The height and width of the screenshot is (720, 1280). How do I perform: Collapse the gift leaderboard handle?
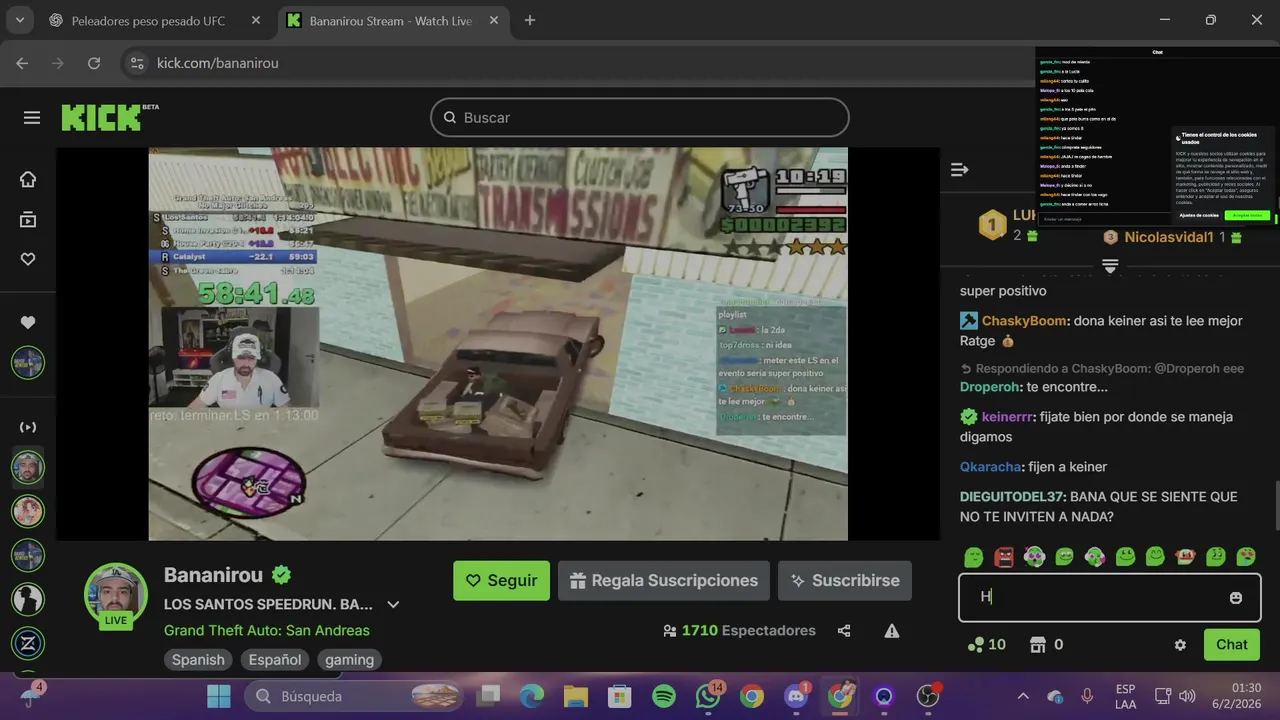[x=1110, y=265]
